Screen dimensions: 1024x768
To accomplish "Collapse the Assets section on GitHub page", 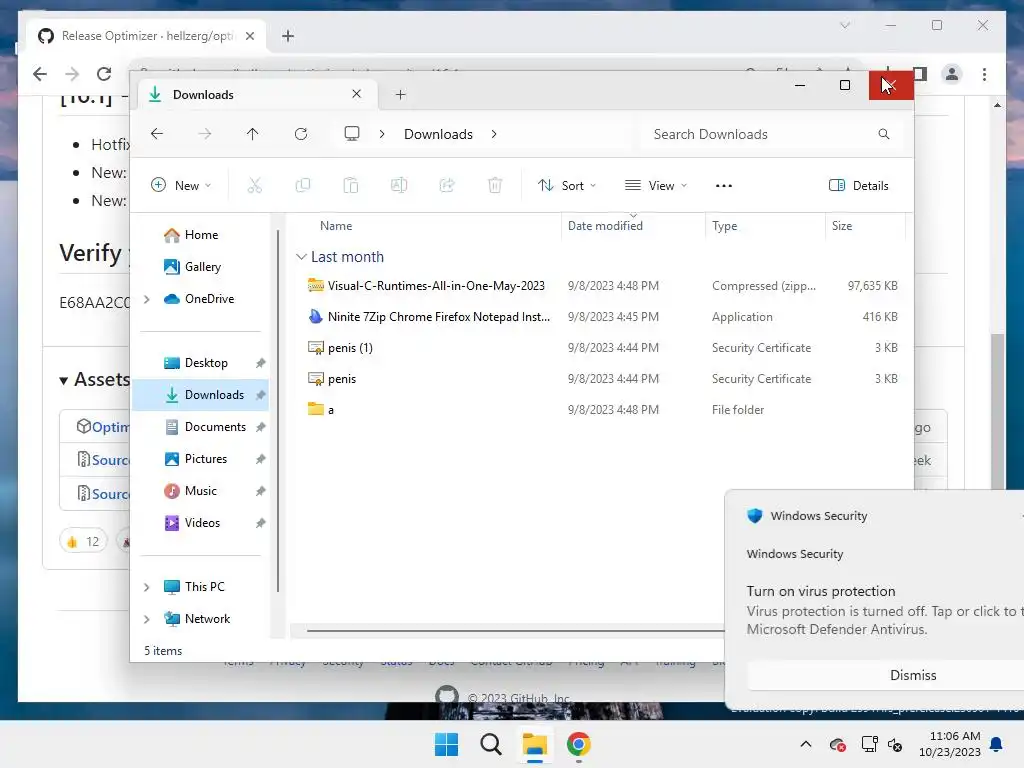I will point(63,381).
